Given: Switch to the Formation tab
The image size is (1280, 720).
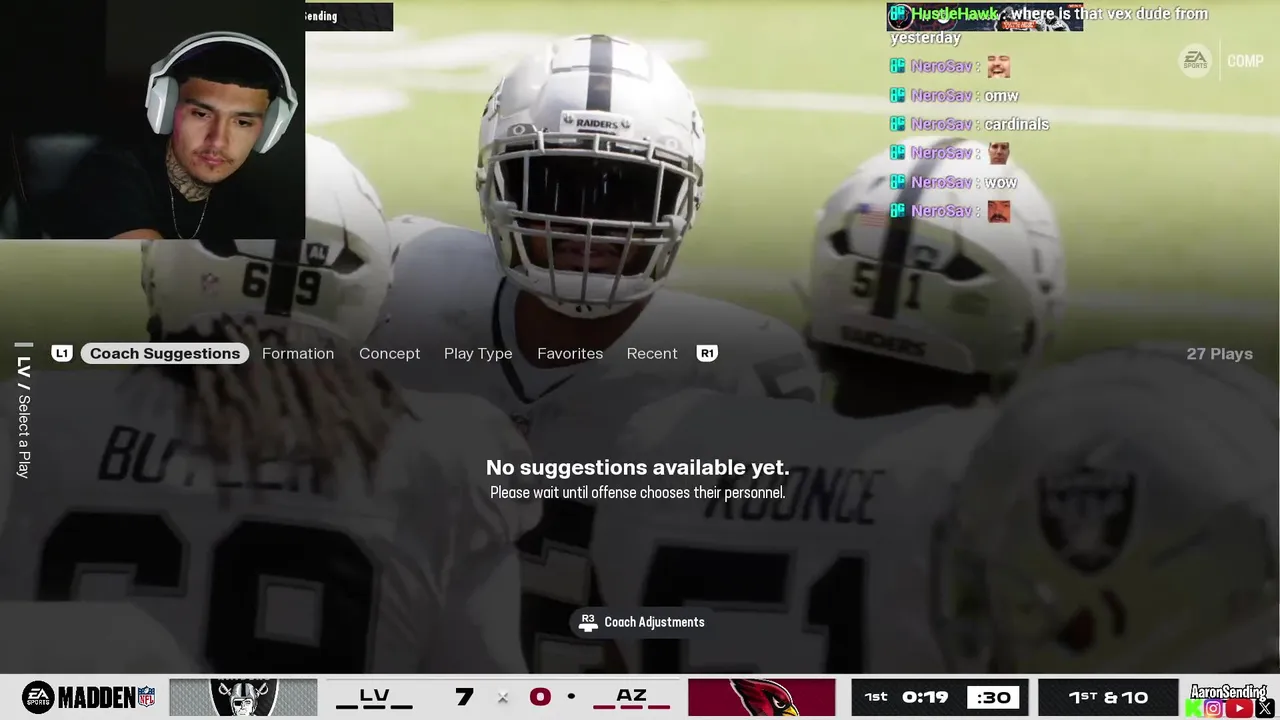Looking at the screenshot, I should (x=298, y=353).
